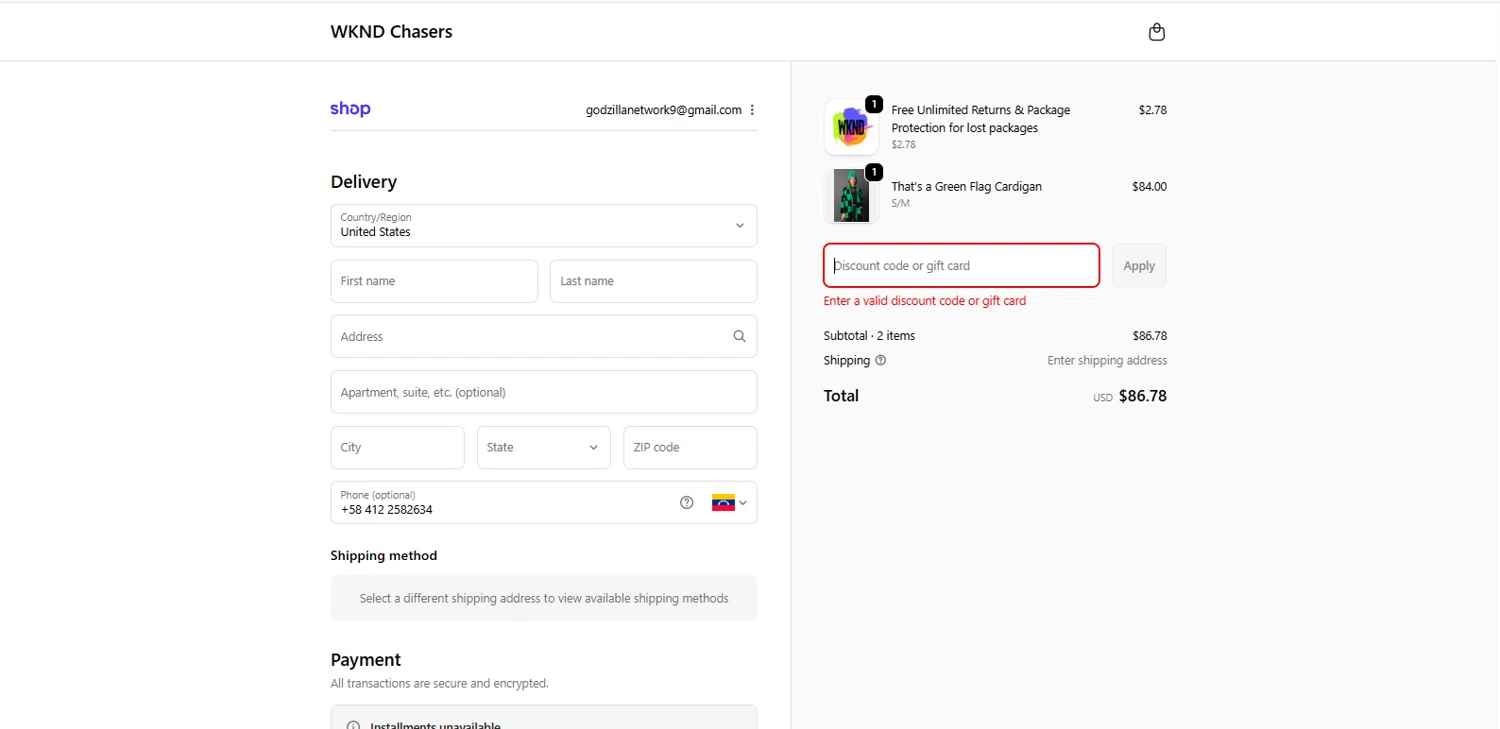Click the "Enter shipping address" text
Image resolution: width=1500 pixels, height=729 pixels.
pos(1107,360)
